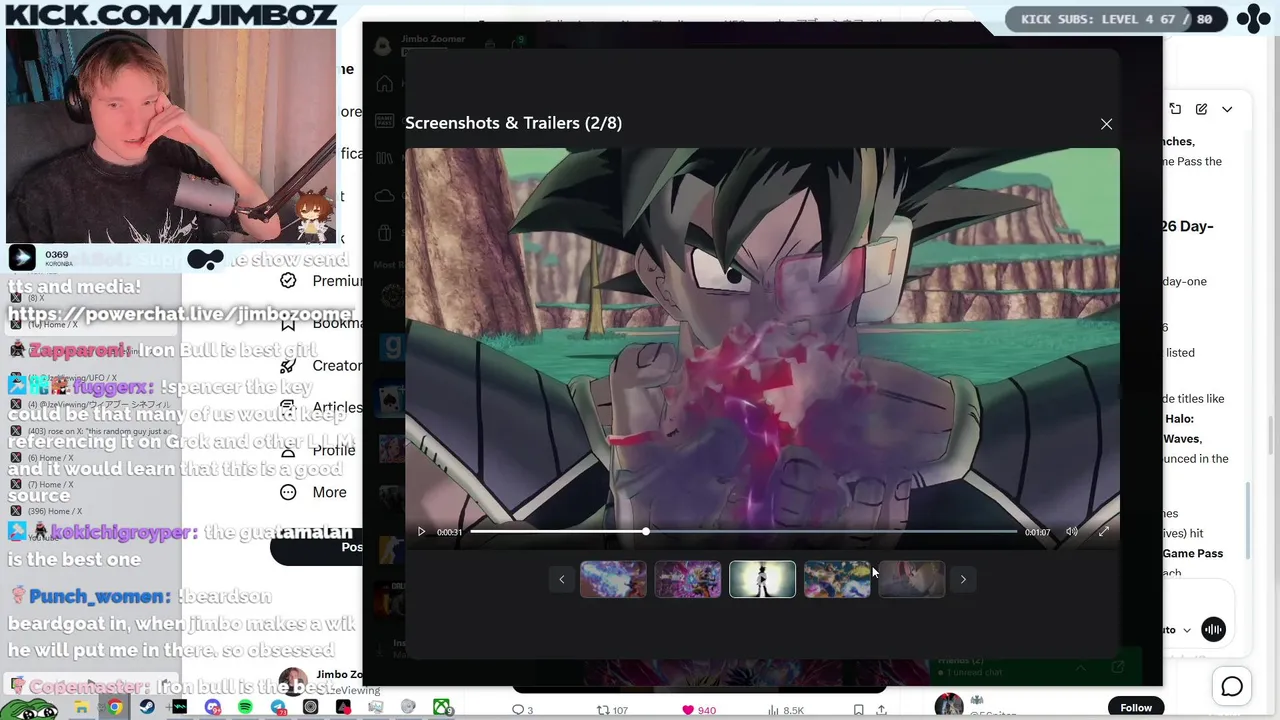This screenshot has width=1280, height=720.
Task: Share the post icon
Action: point(881,710)
